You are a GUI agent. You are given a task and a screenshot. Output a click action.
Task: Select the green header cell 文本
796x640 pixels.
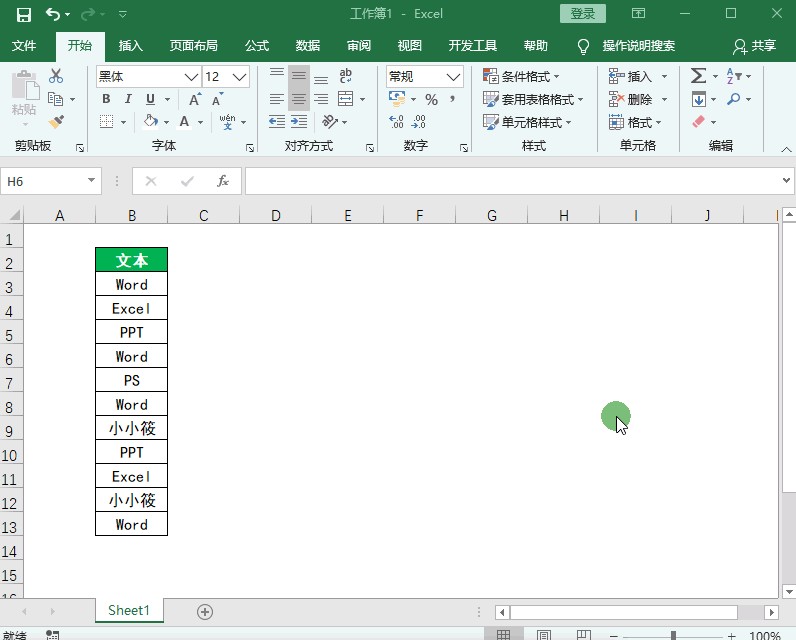click(x=131, y=260)
